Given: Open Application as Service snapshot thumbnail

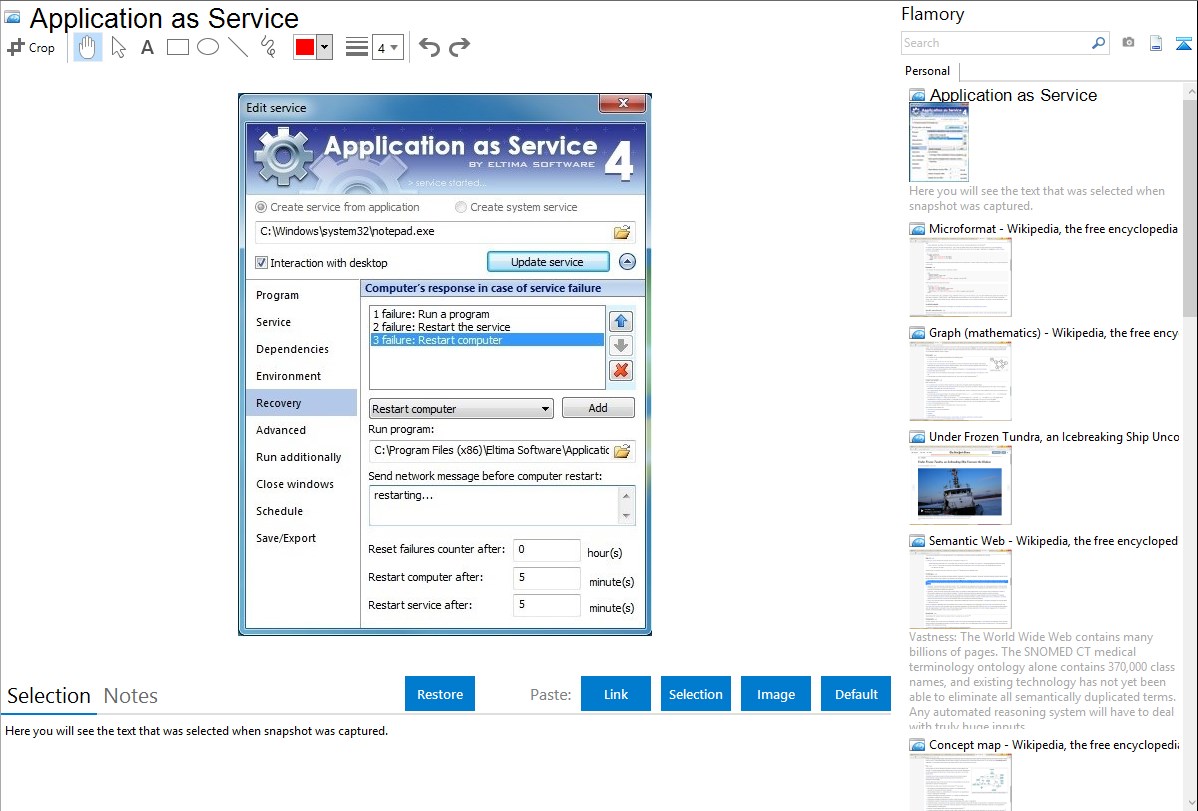Looking at the screenshot, I should pos(939,143).
